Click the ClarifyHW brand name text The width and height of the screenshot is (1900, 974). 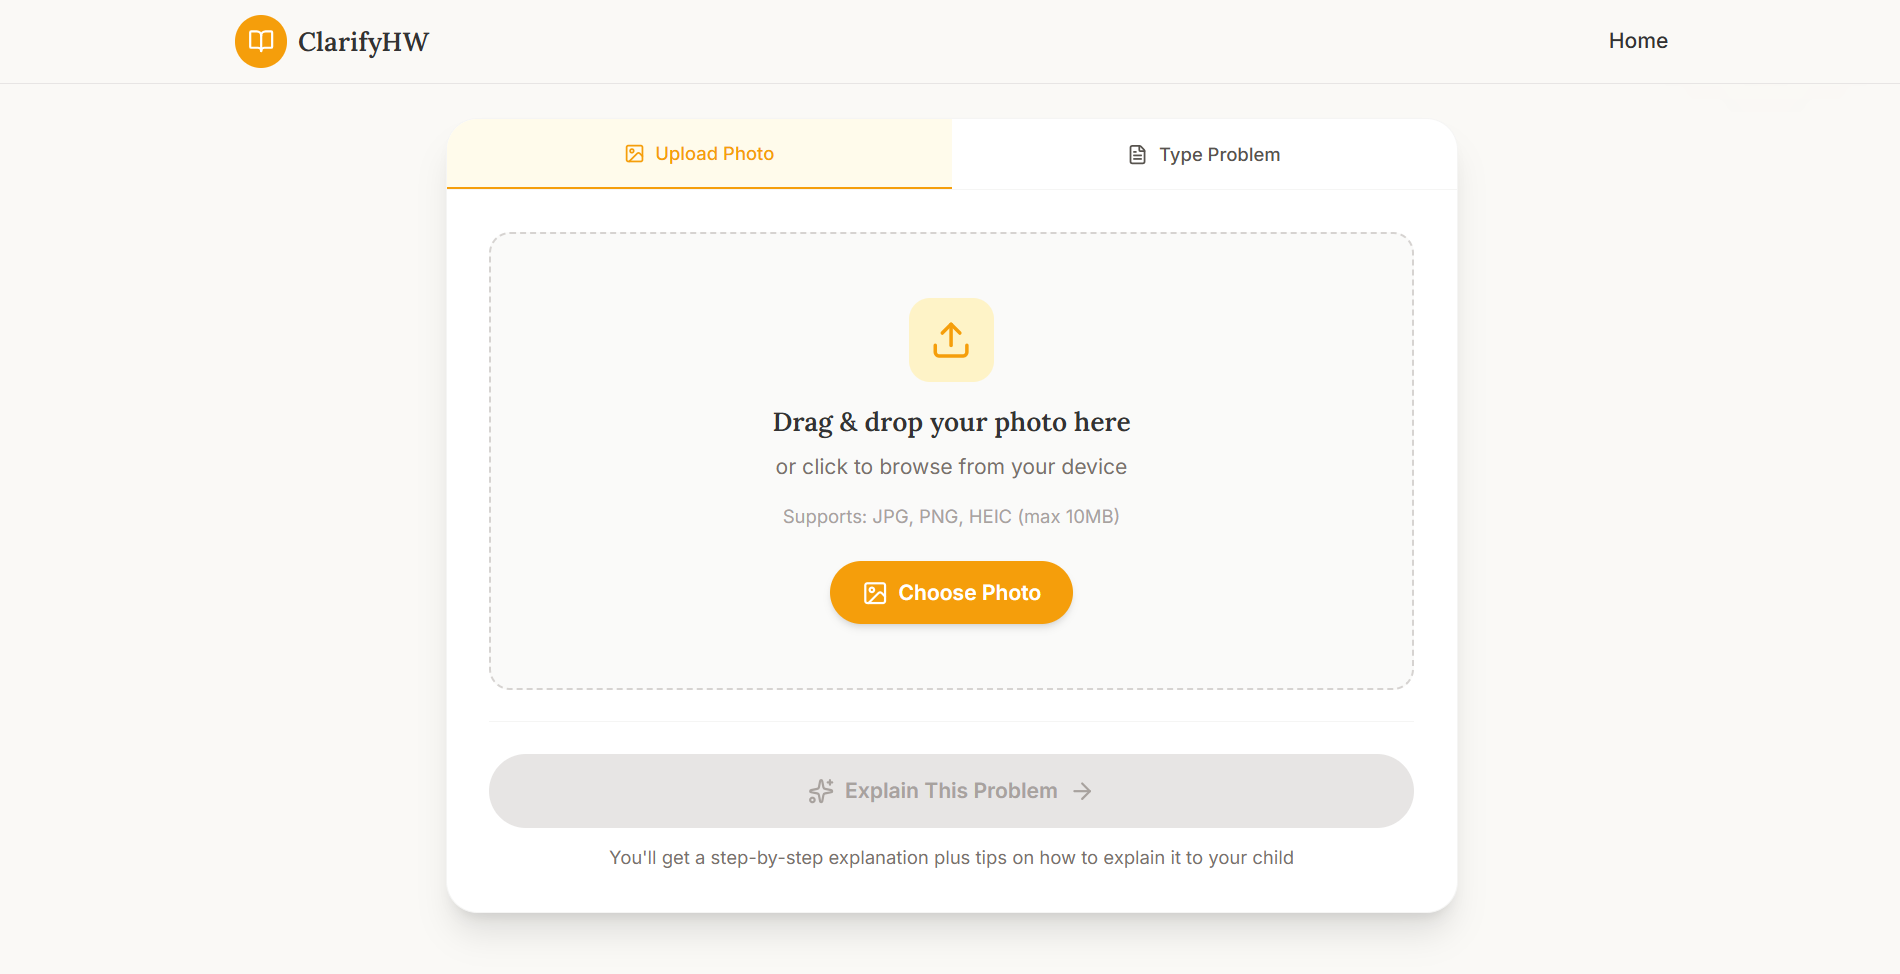[x=363, y=42]
